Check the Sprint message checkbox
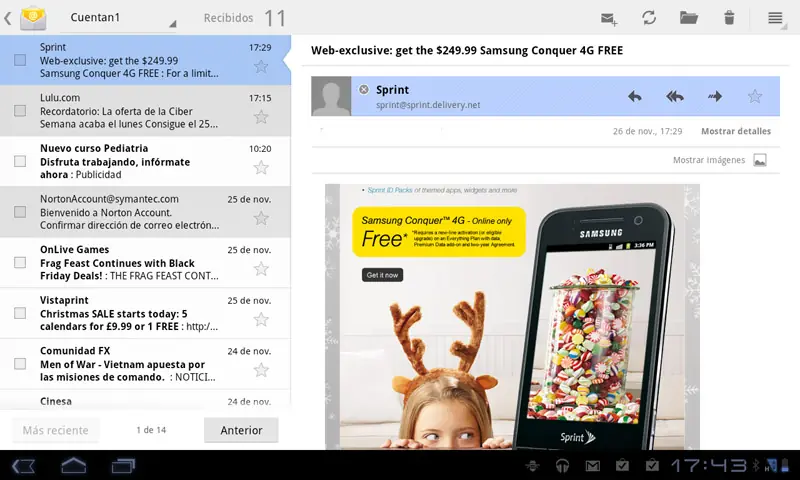Viewport: 800px width, 480px height. point(20,60)
